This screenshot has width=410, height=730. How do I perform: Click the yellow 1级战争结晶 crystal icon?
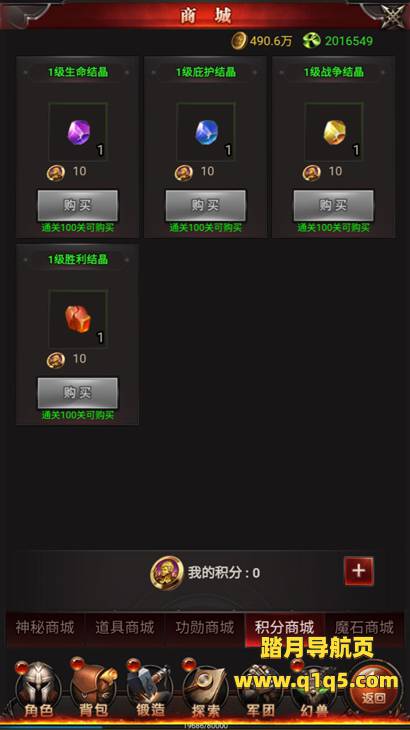[x=334, y=132]
